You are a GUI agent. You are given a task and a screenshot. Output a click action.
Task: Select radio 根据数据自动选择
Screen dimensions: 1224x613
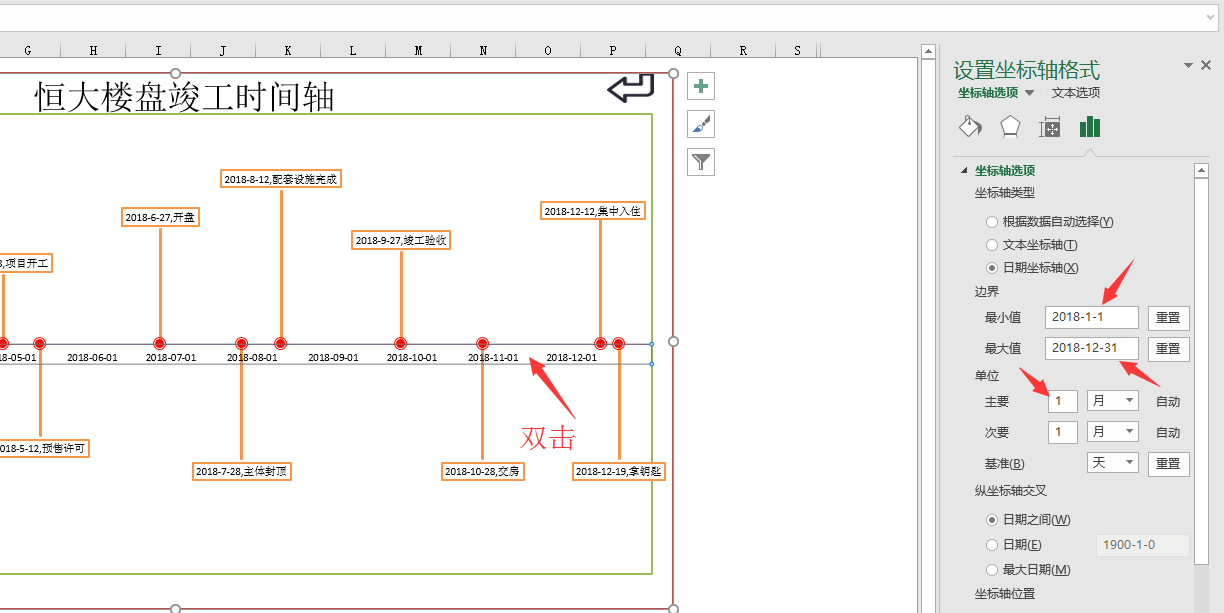tap(992, 222)
